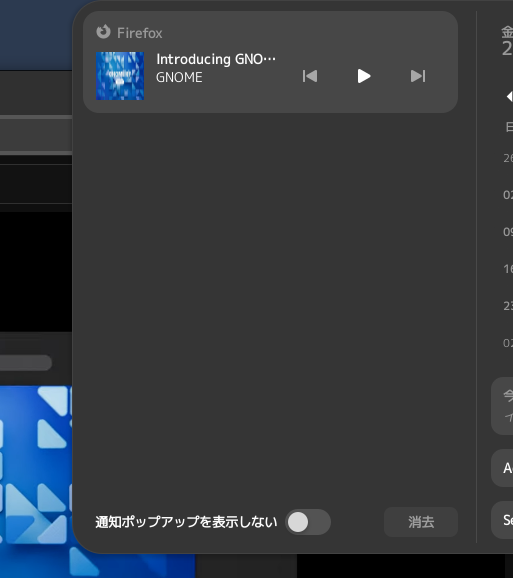This screenshot has width=513, height=578.
Task: Select calendar date 09 in the calendar
Action: point(508,232)
